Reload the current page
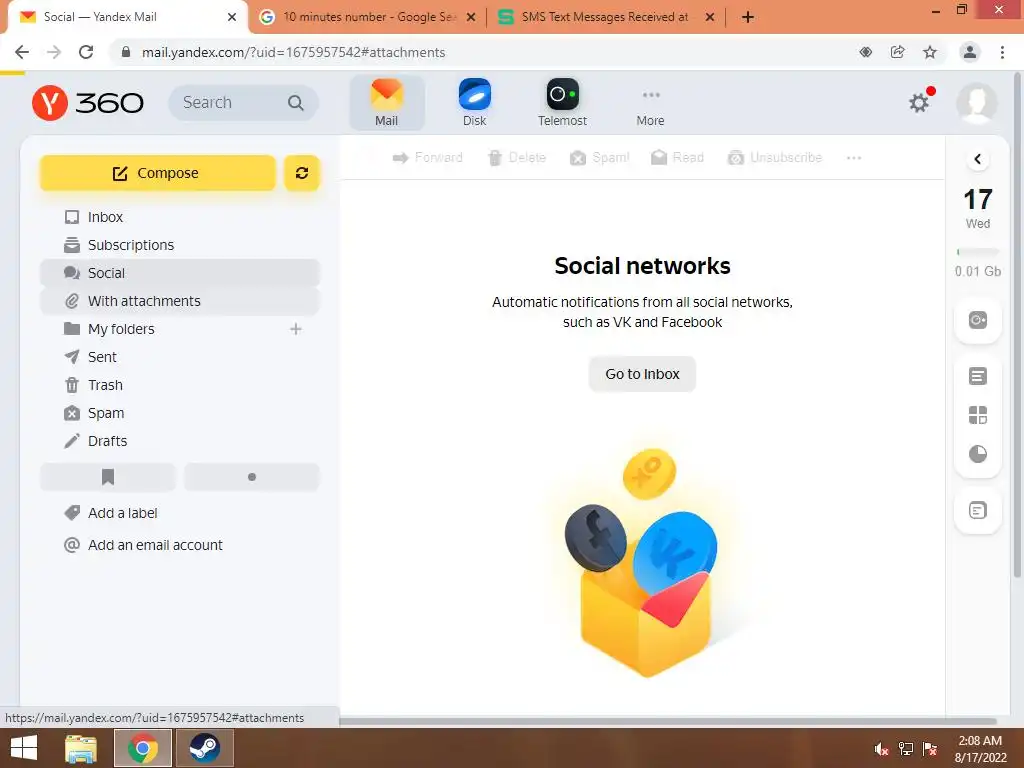This screenshot has height=768, width=1024. [86, 52]
